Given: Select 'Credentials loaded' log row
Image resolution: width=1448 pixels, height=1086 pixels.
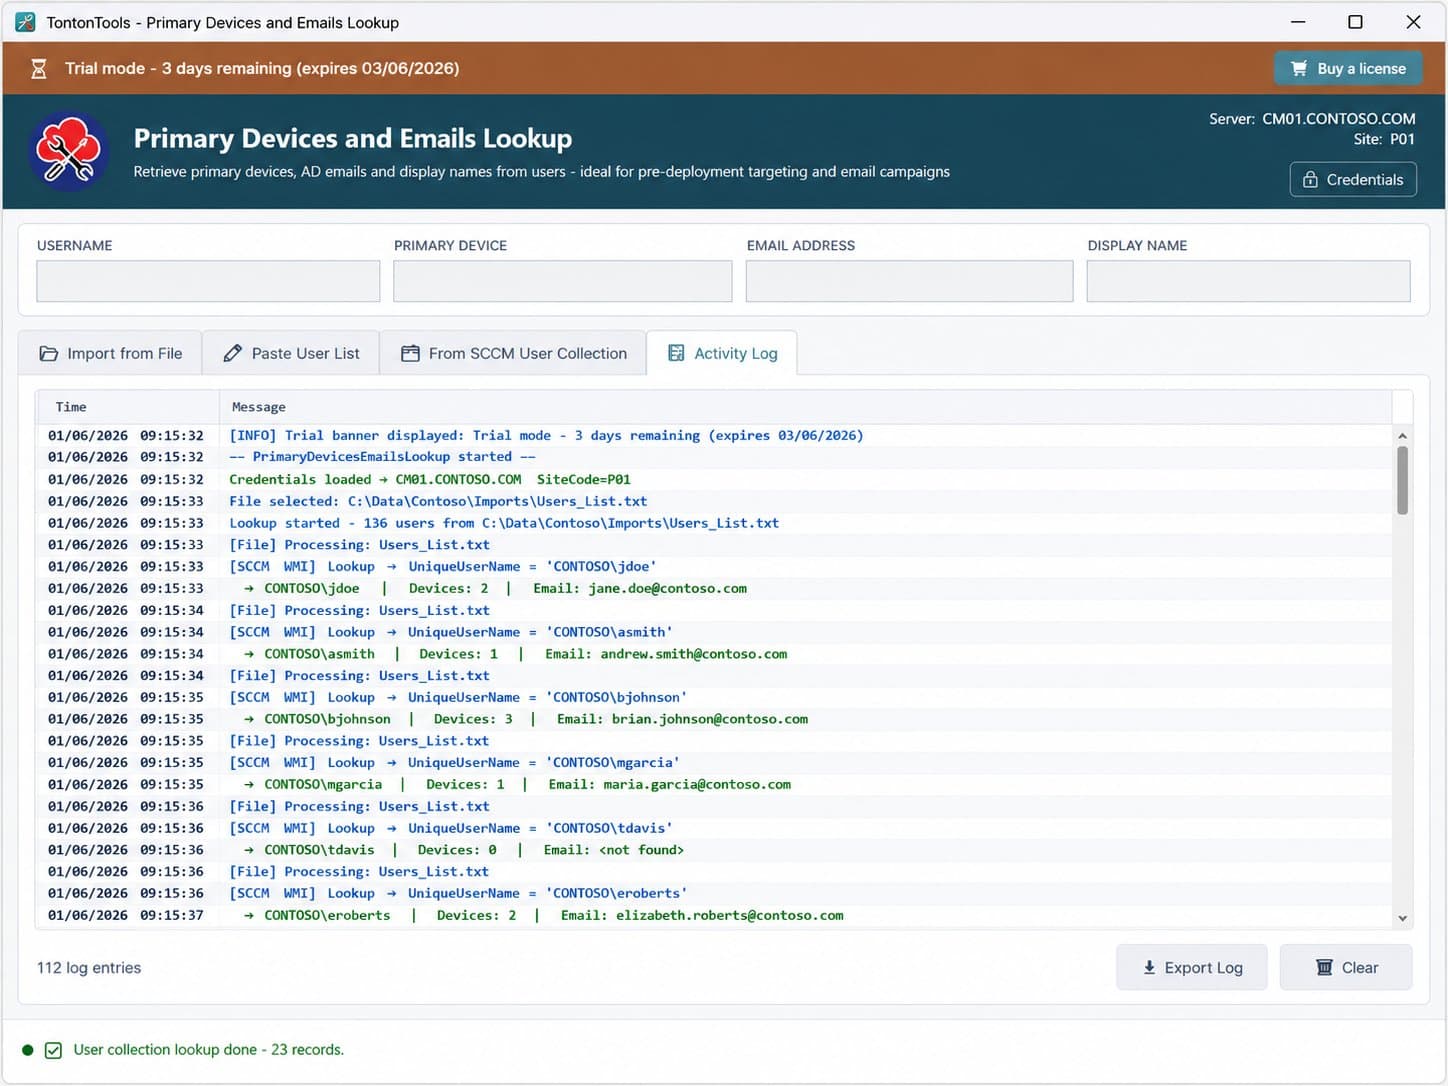Looking at the screenshot, I should (714, 480).
